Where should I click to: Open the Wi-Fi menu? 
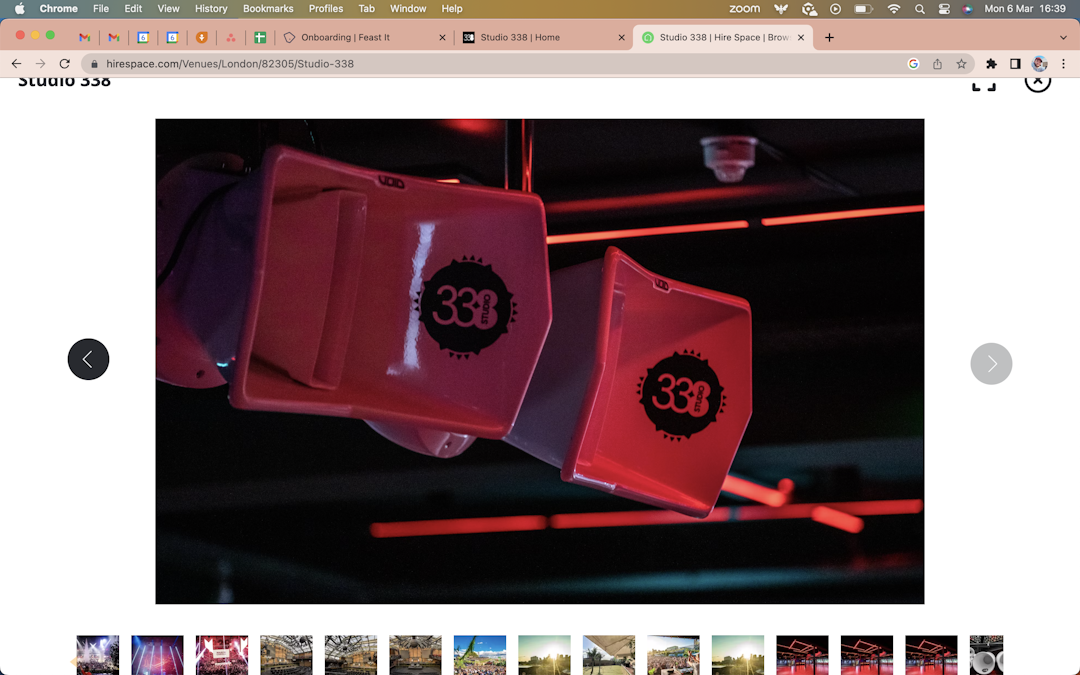tap(893, 8)
